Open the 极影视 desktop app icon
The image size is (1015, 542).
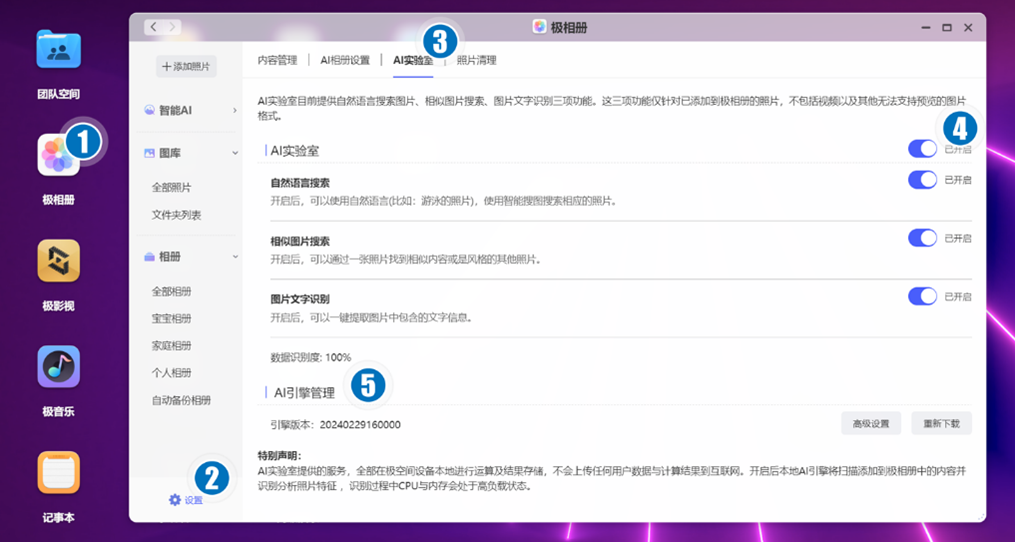pyautogui.click(x=58, y=260)
